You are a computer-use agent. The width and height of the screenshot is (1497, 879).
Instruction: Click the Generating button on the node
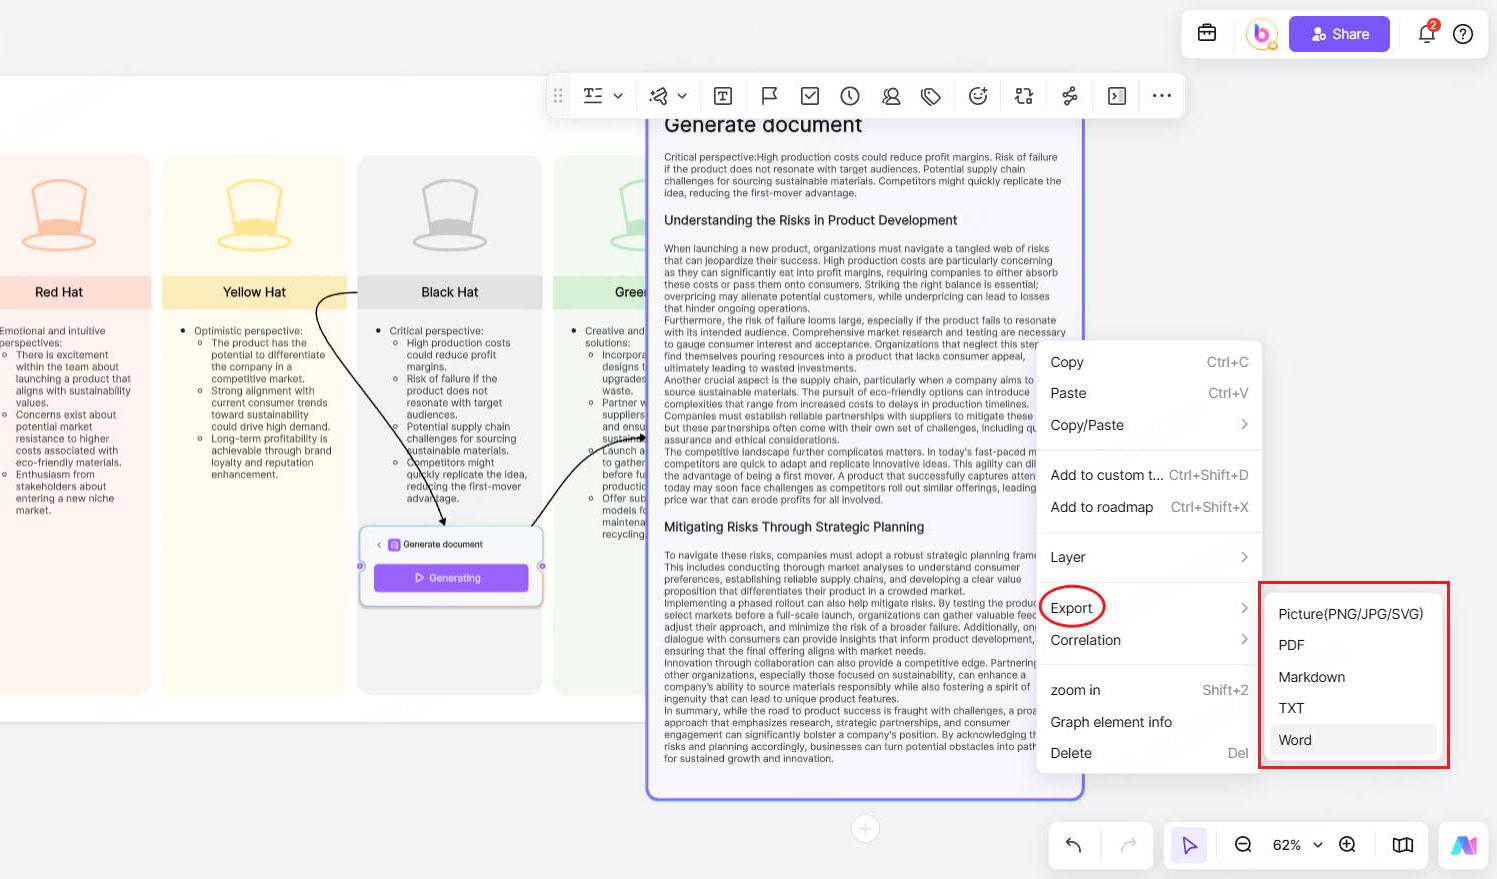point(451,578)
